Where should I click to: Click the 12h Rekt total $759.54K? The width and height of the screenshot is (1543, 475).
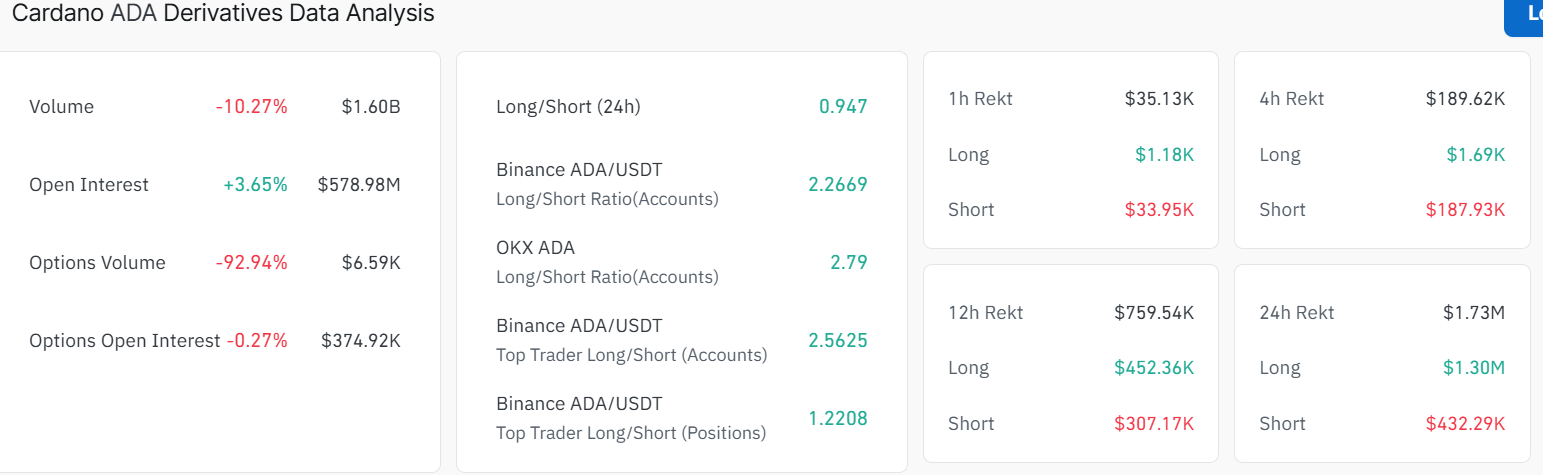(1154, 313)
